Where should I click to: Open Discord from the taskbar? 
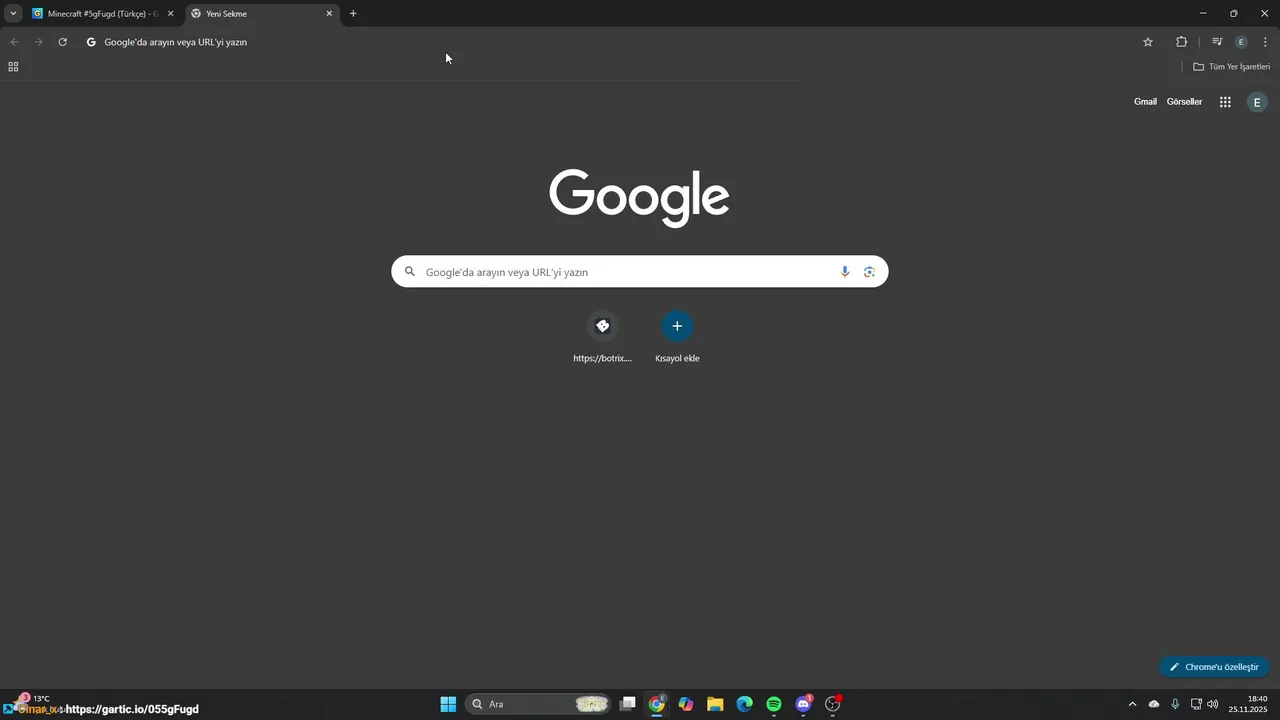click(x=803, y=704)
